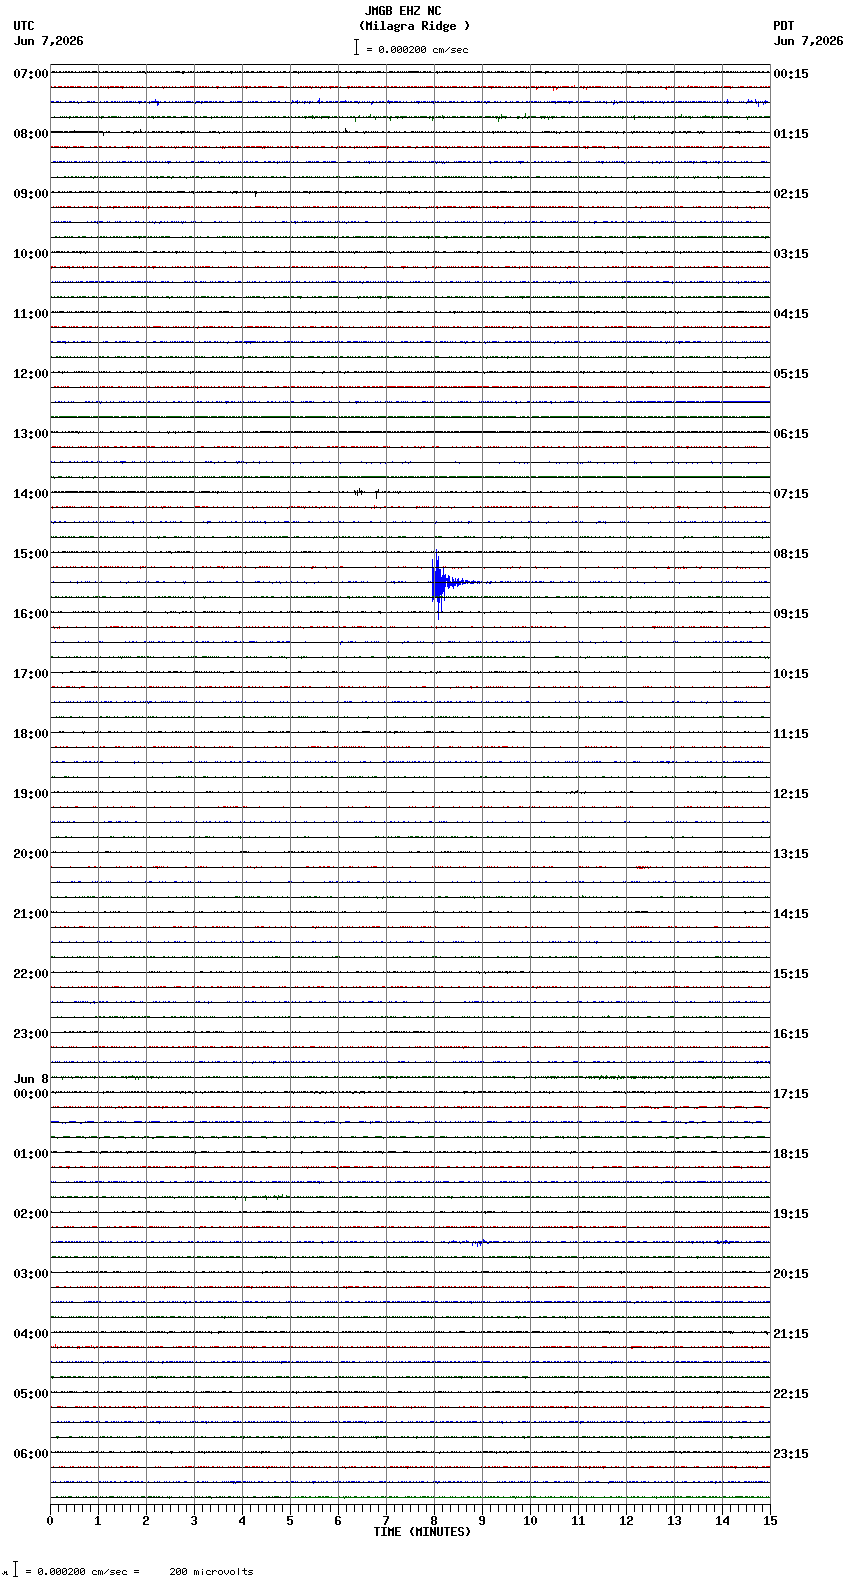
Task: Click the 19:15 PDT time label
Action: point(791,1214)
